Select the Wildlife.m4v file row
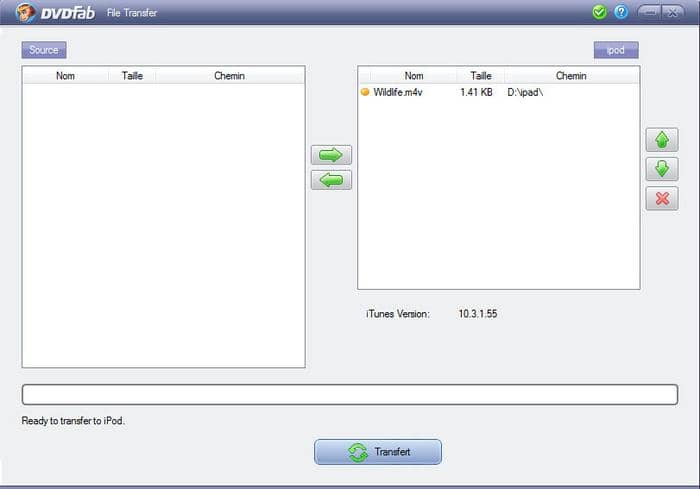700x489 pixels. click(x=499, y=92)
